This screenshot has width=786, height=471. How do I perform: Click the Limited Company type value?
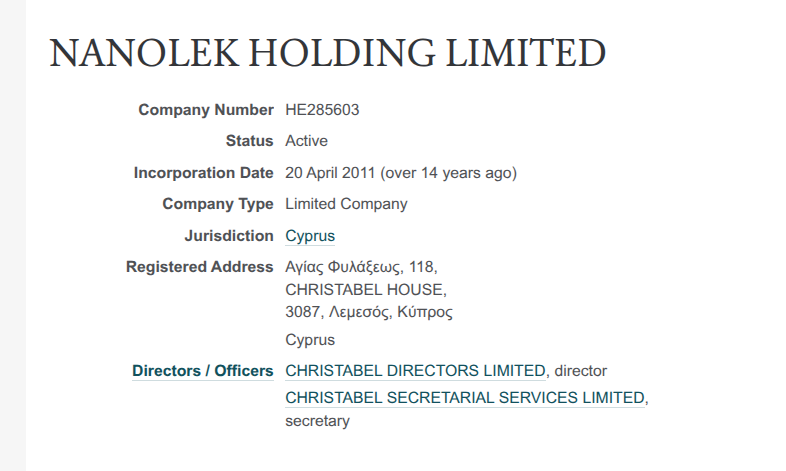pos(346,204)
